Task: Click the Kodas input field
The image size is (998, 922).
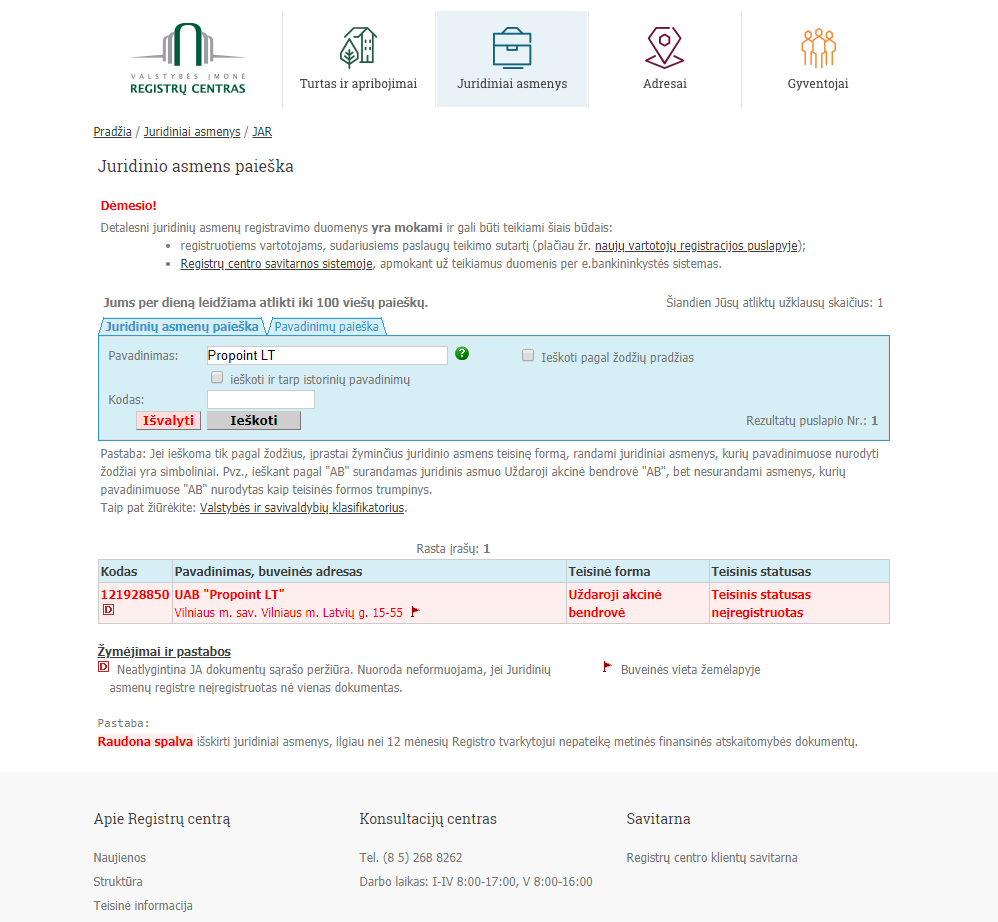Action: click(260, 400)
